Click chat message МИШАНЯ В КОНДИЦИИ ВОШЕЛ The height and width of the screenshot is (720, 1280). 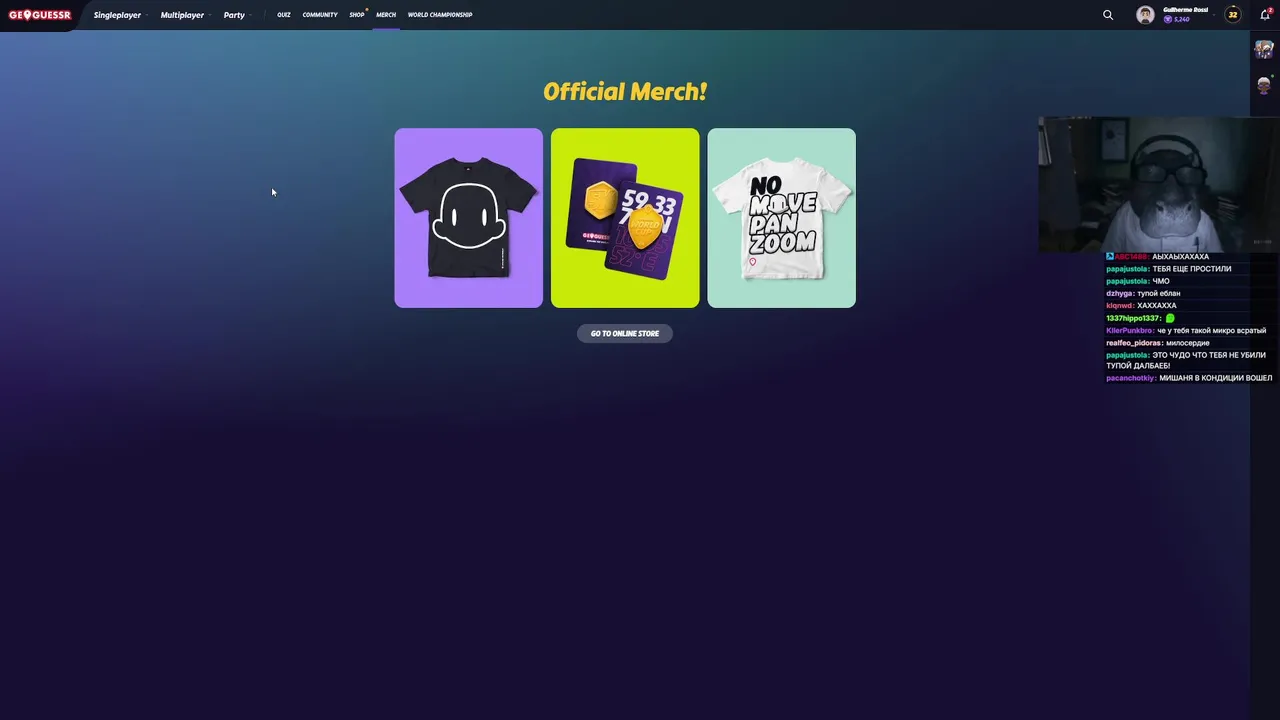point(1216,378)
